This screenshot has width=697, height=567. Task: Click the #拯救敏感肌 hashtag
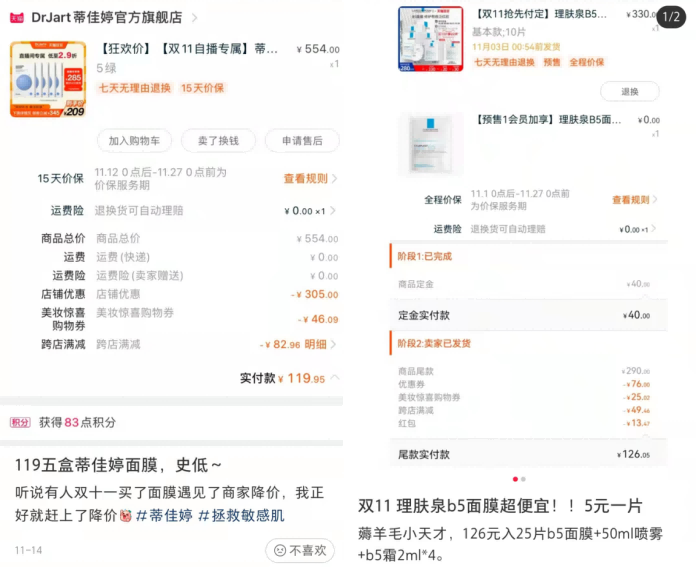(x=241, y=515)
